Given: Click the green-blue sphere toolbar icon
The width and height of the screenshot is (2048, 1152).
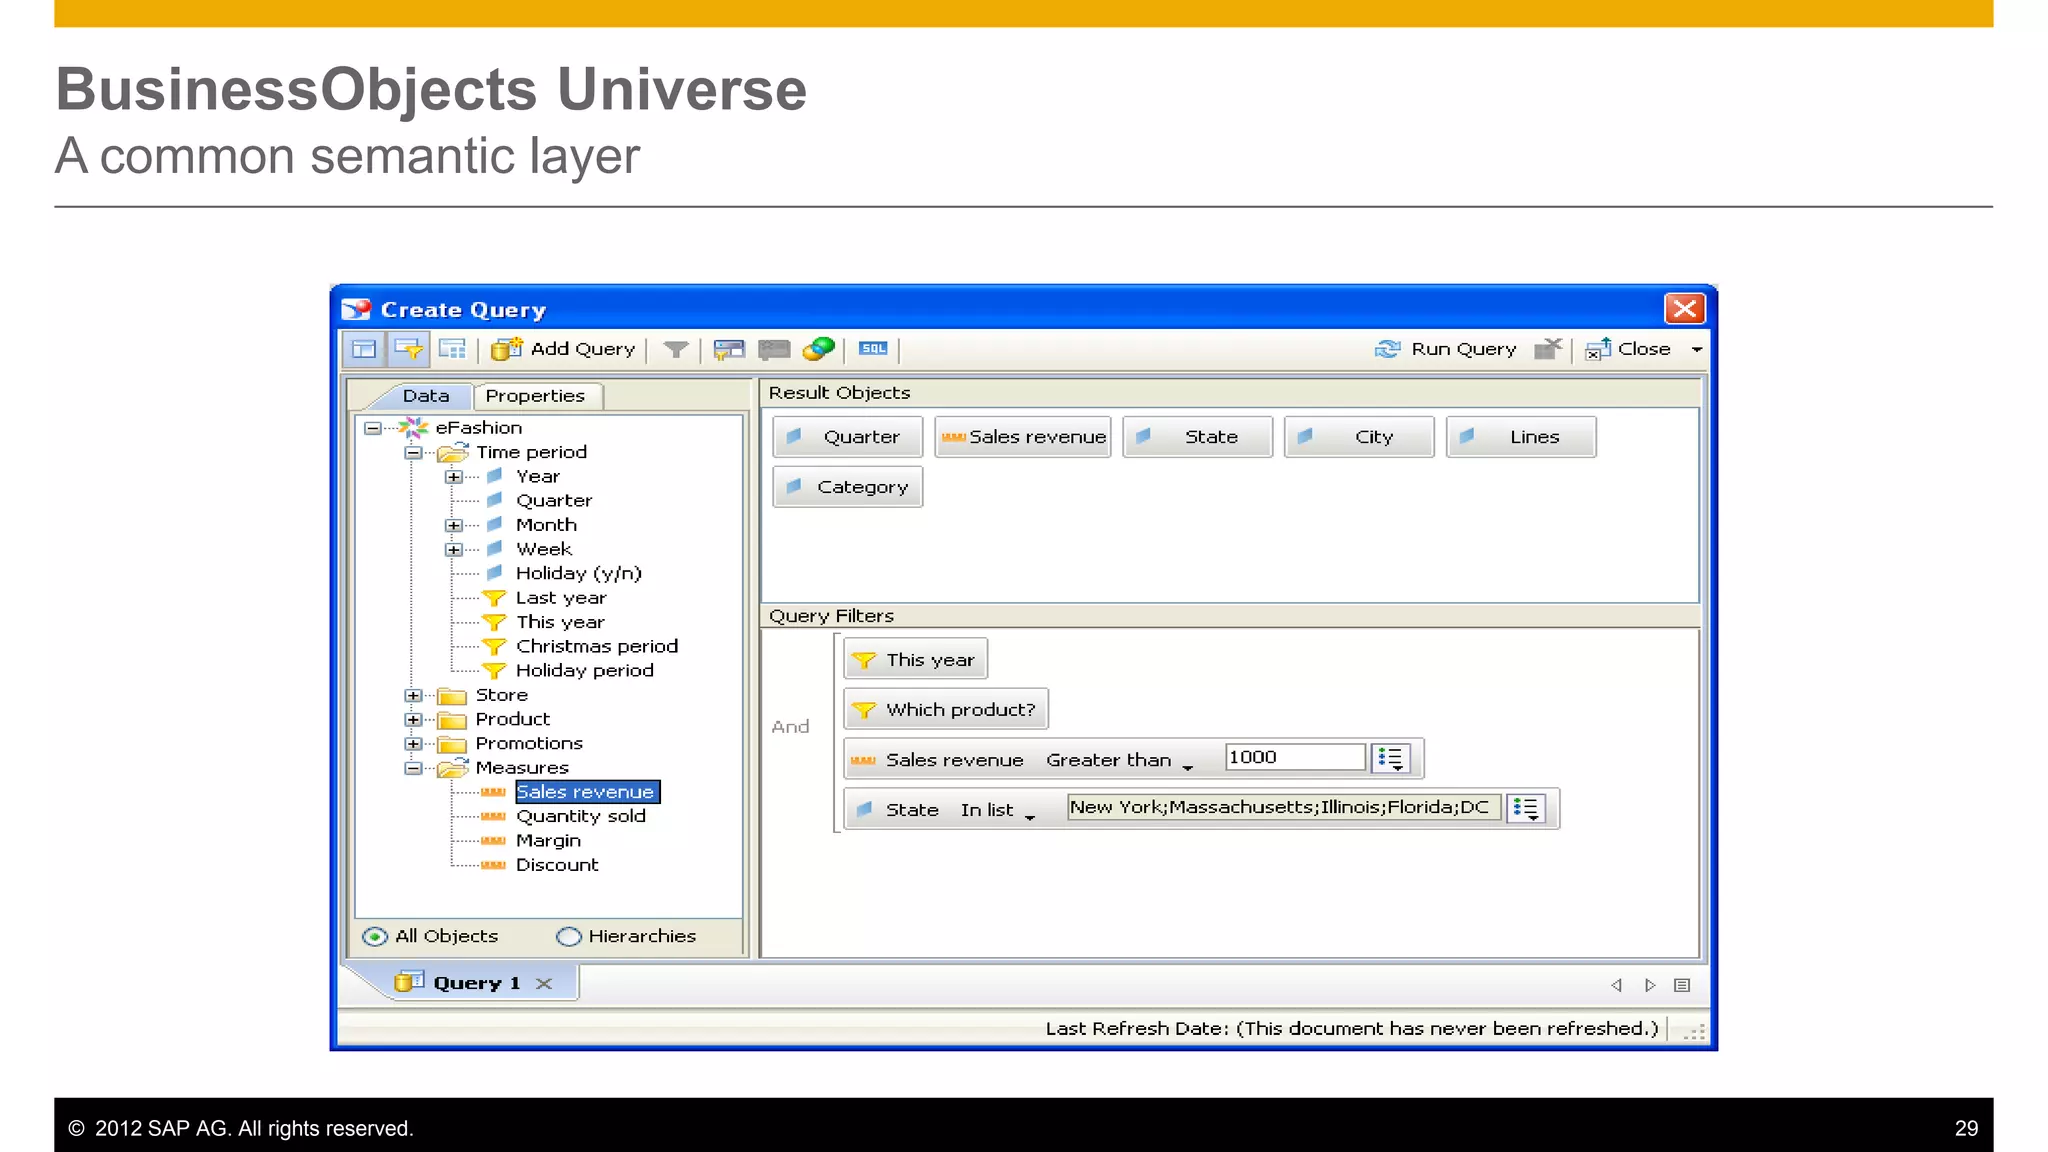Looking at the screenshot, I should [819, 349].
